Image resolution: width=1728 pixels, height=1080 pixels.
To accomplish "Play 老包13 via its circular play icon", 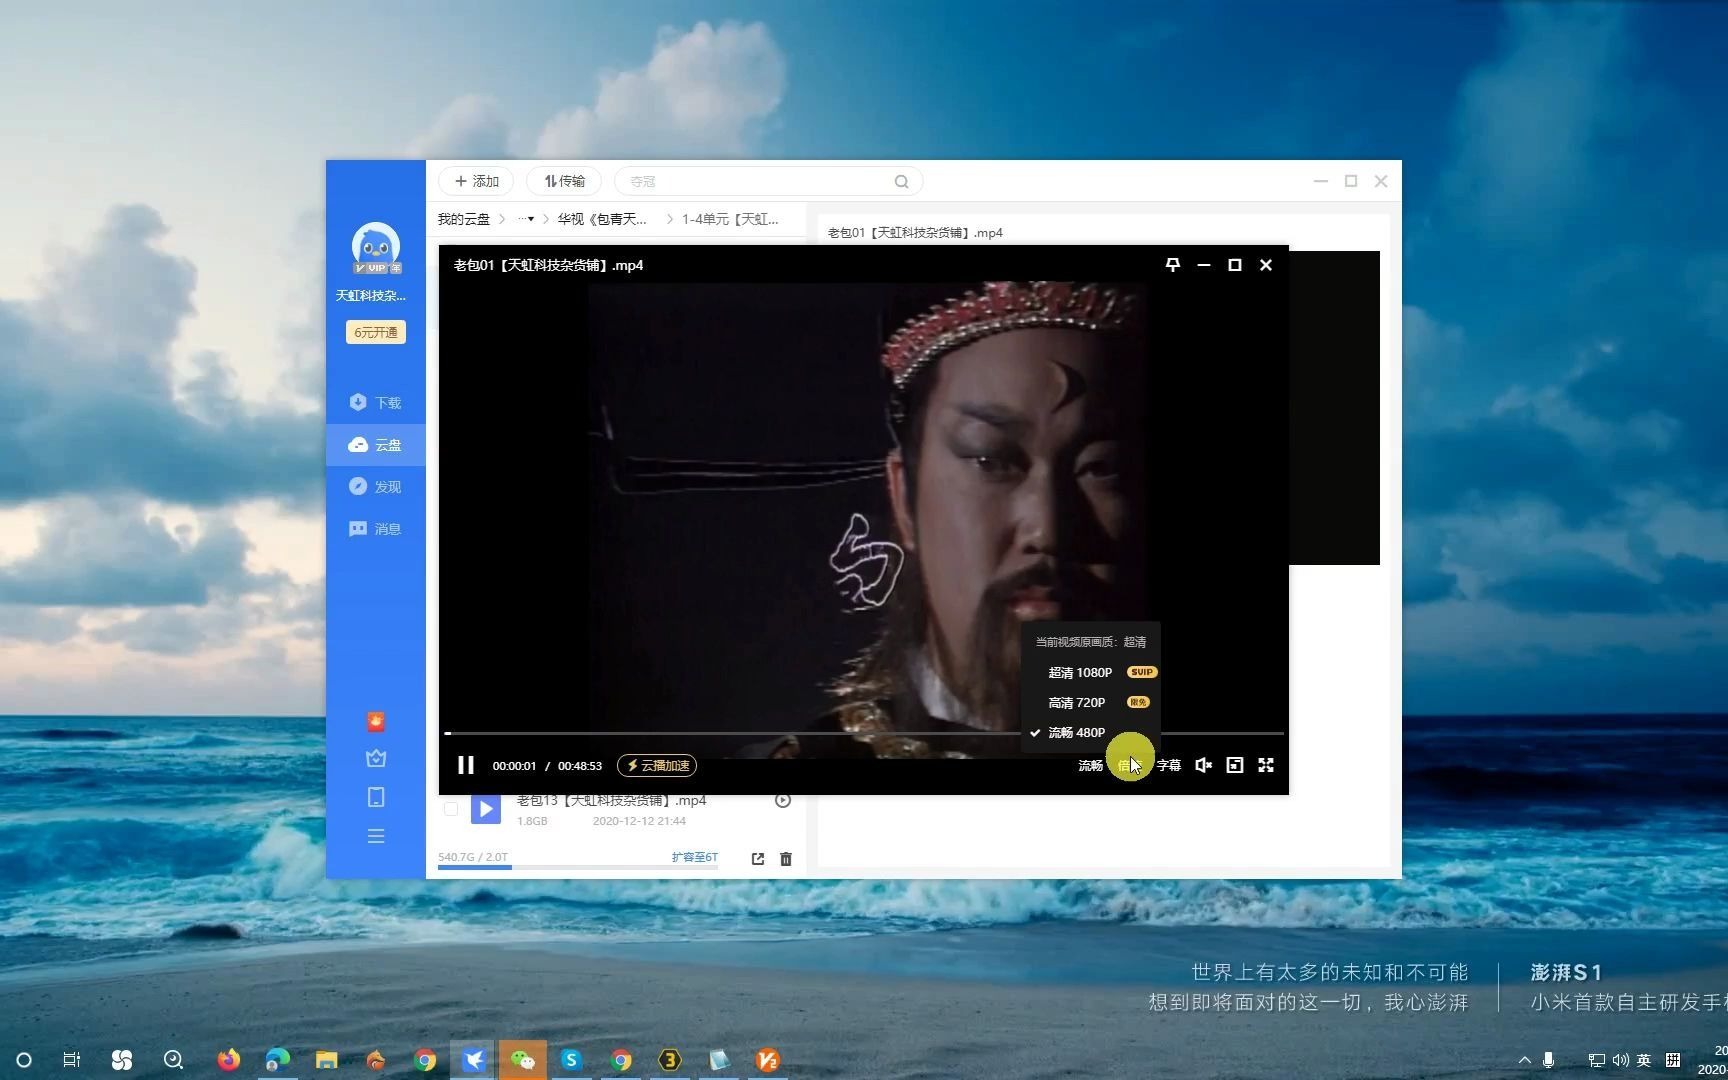I will pyautogui.click(x=783, y=800).
